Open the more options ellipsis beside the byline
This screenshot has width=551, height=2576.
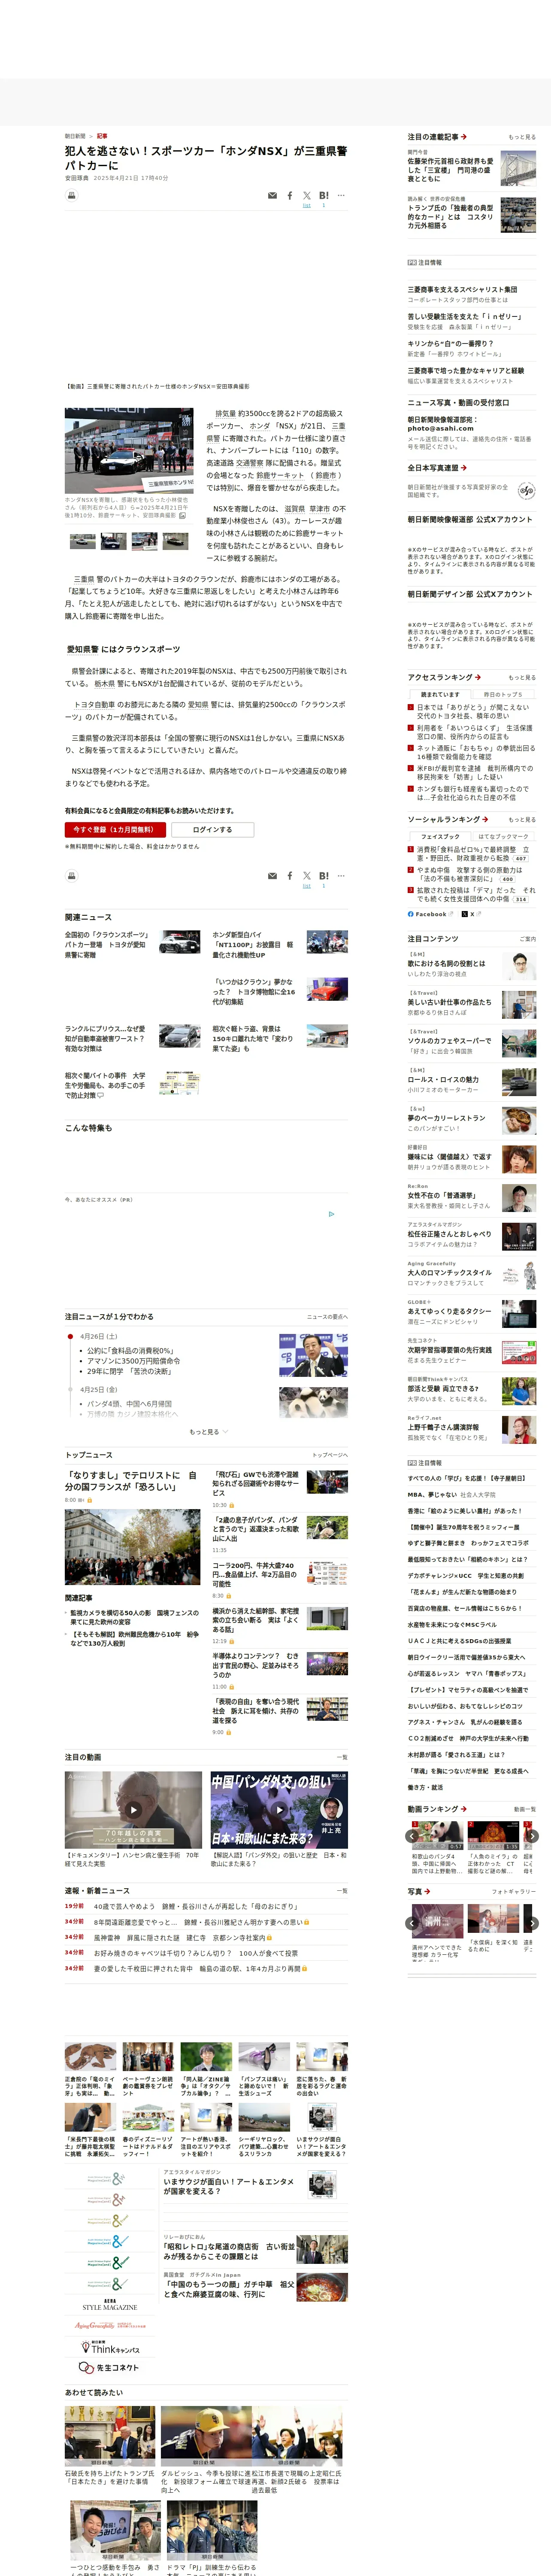tap(341, 196)
